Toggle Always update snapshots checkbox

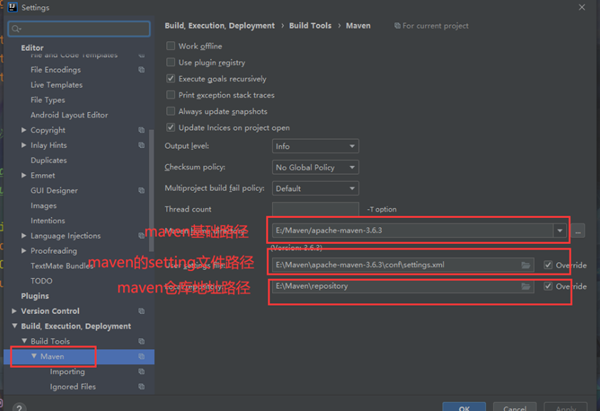point(171,111)
